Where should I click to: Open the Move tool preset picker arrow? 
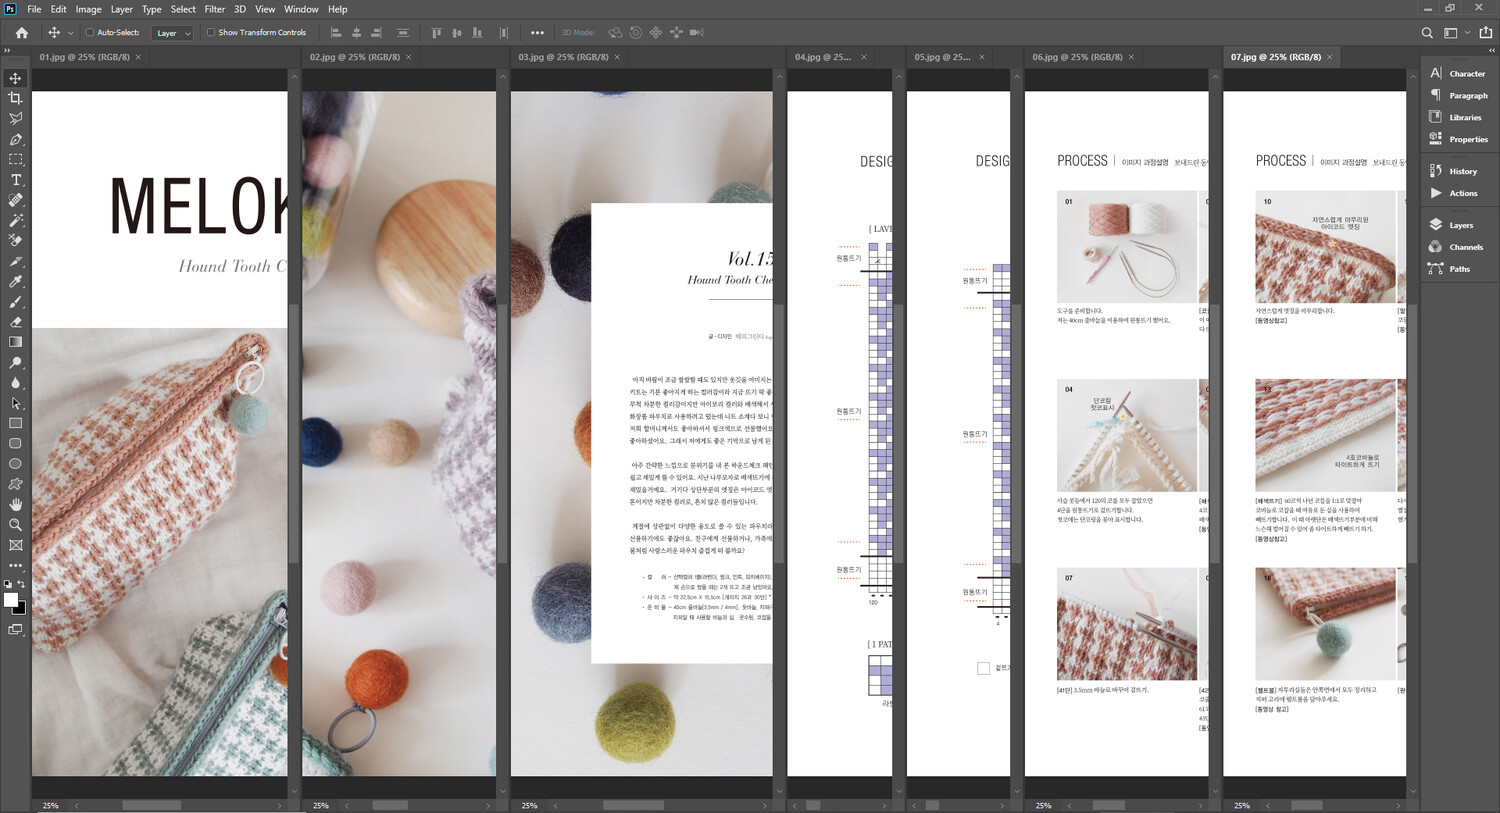click(x=70, y=33)
